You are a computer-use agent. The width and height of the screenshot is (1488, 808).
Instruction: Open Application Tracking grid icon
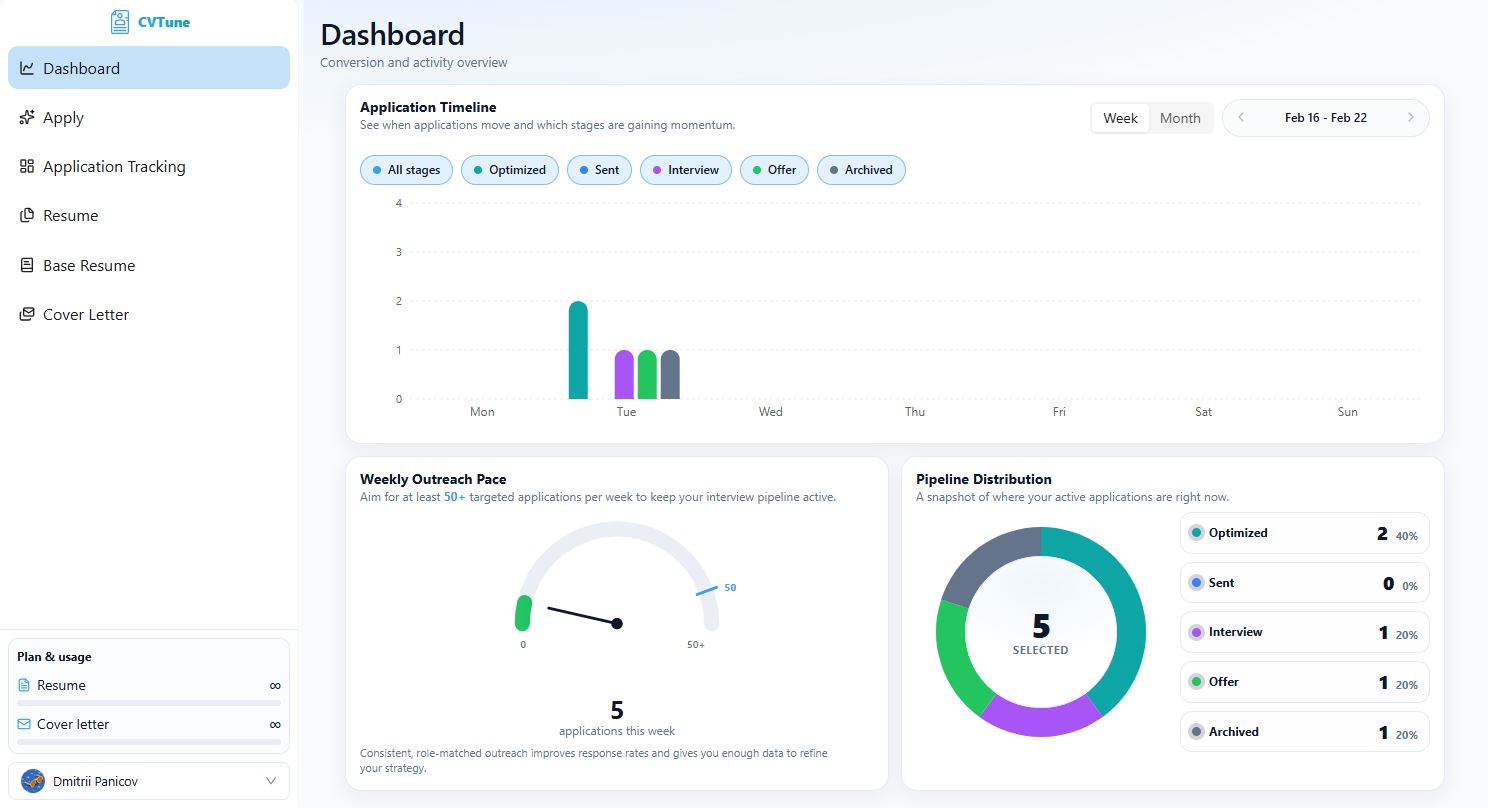pos(27,167)
